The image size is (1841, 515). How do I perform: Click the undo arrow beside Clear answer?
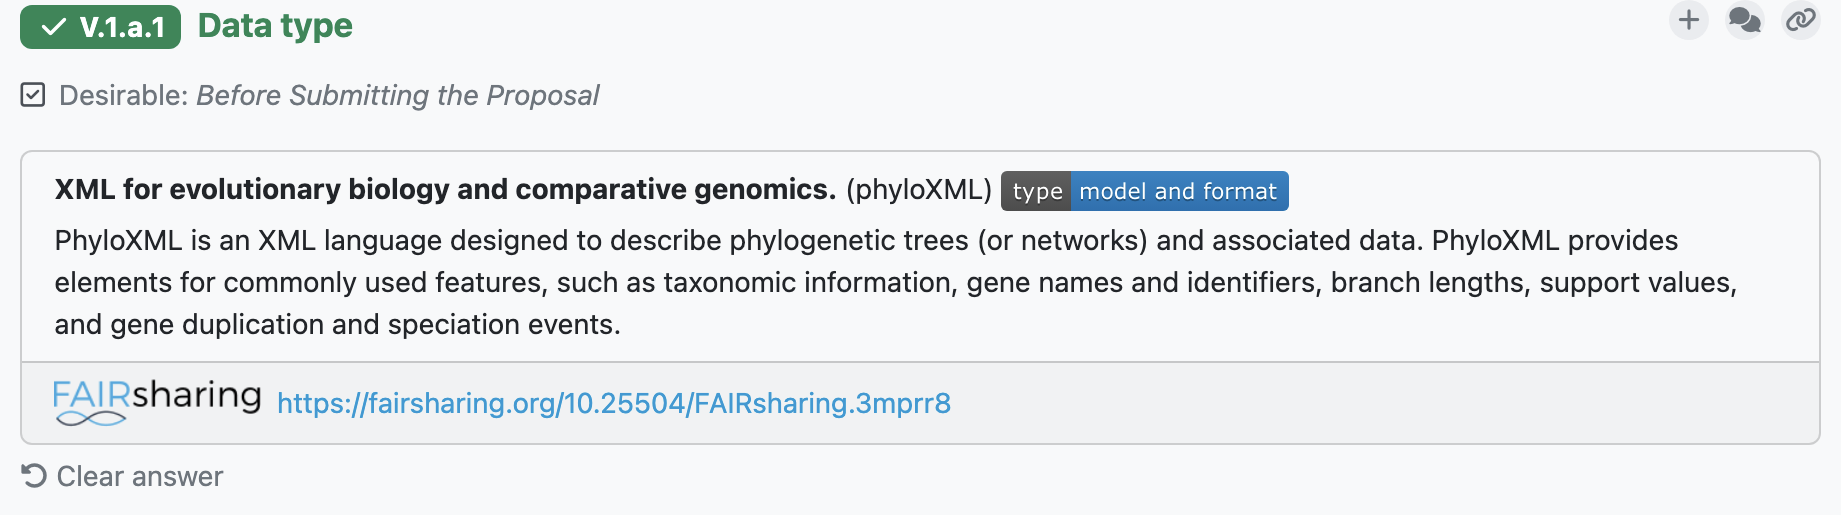click(x=34, y=476)
